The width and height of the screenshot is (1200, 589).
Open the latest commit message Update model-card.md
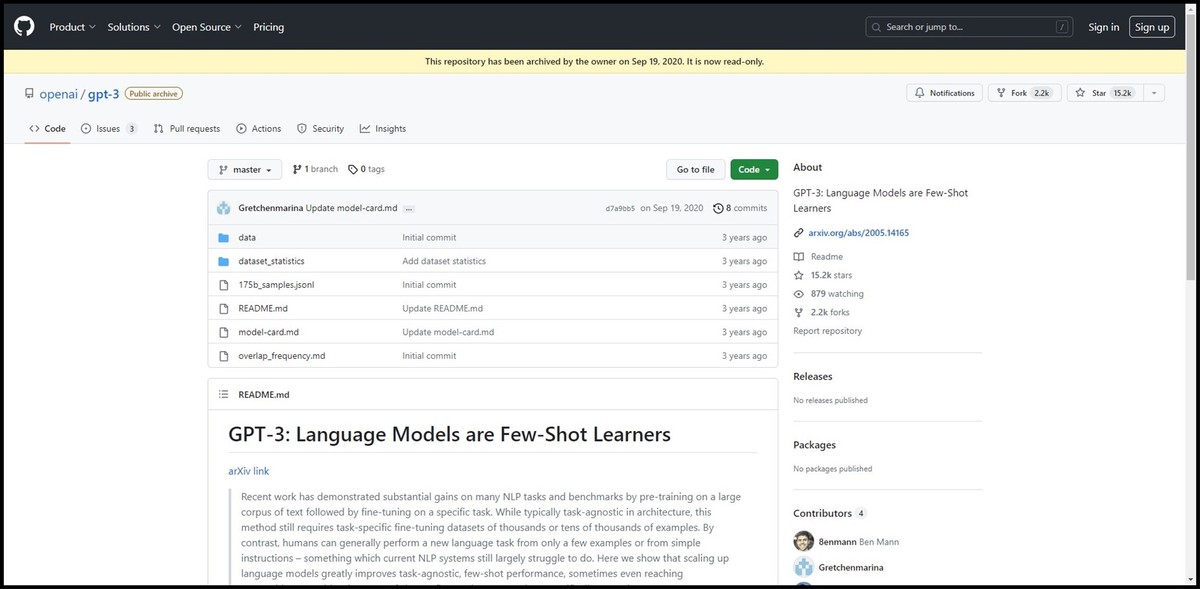click(x=351, y=208)
